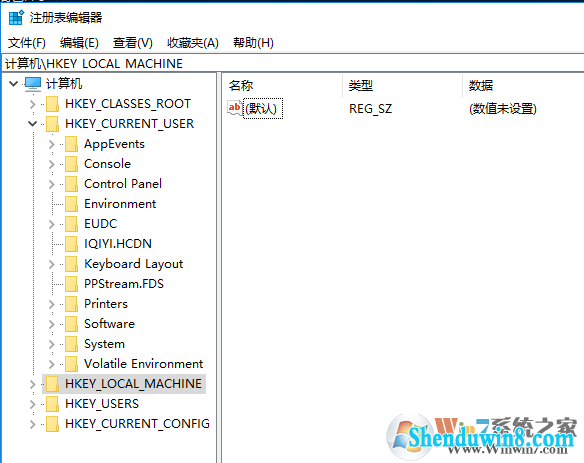Open the 收藏夹(A) menu
The width and height of the screenshot is (584, 463).
pyautogui.click(x=193, y=43)
